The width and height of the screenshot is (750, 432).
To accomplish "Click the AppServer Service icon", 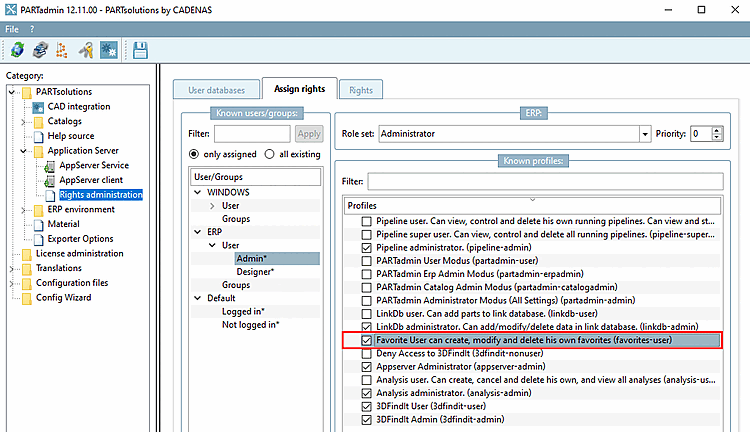I will [49, 166].
